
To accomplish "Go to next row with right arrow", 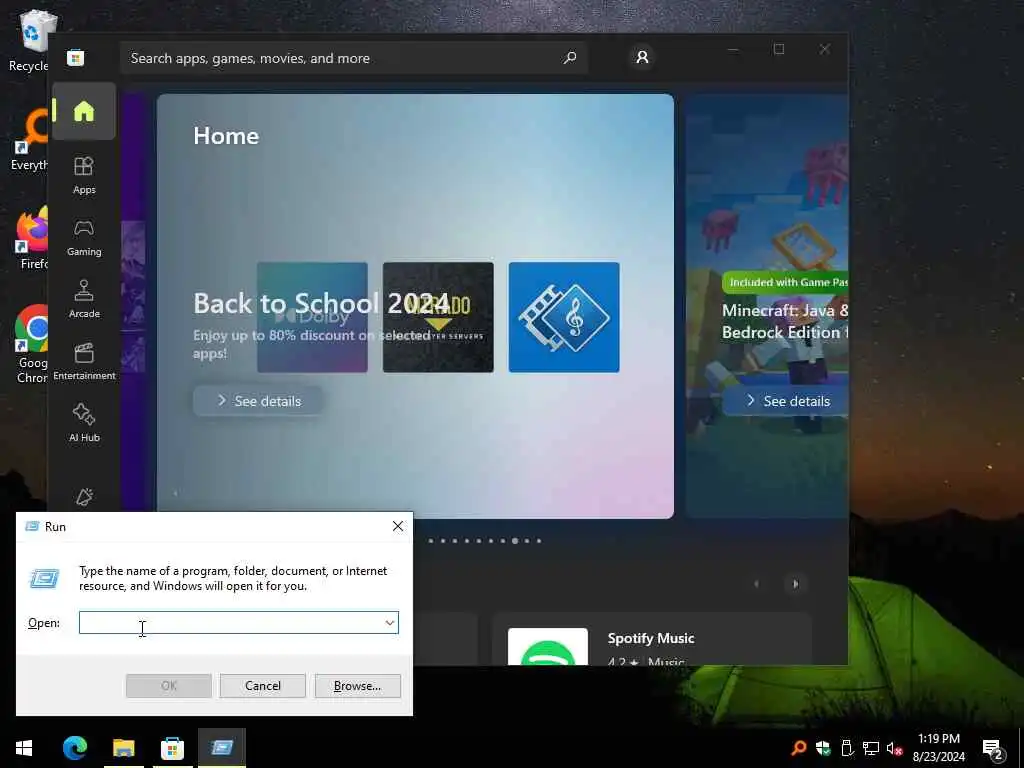I will pyautogui.click(x=795, y=584).
